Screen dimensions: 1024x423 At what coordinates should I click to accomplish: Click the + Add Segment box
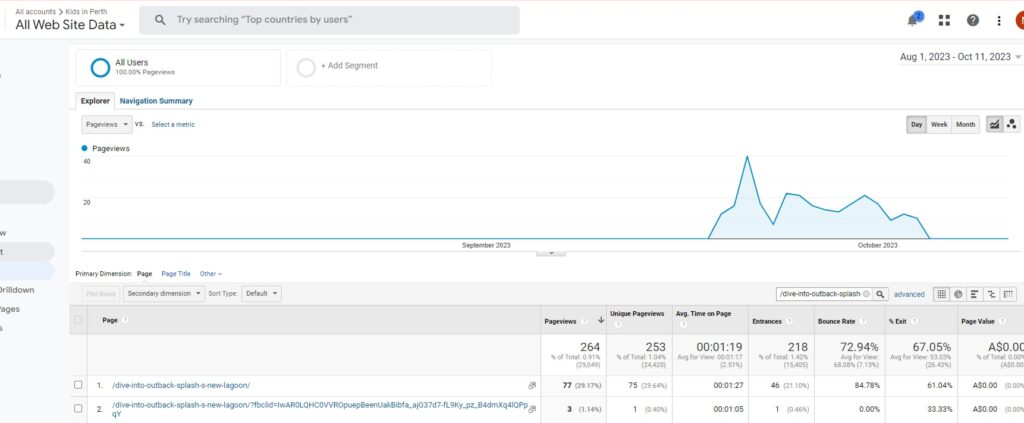coord(388,66)
